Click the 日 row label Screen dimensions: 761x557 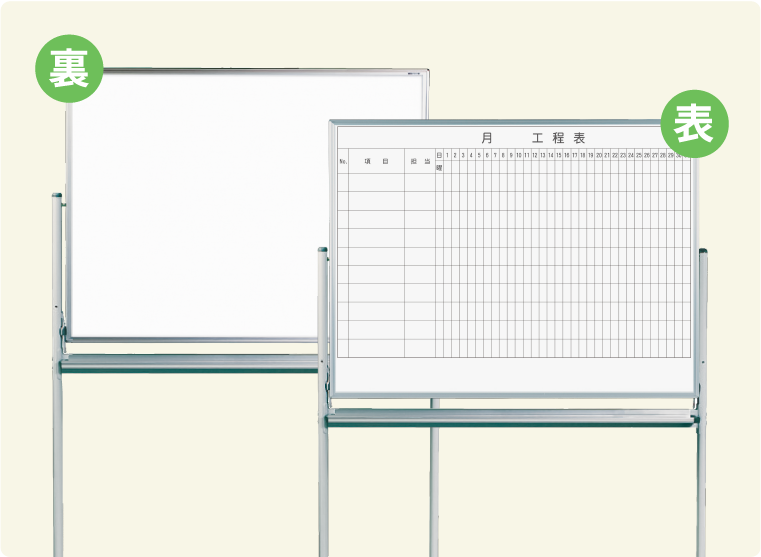[x=439, y=155]
